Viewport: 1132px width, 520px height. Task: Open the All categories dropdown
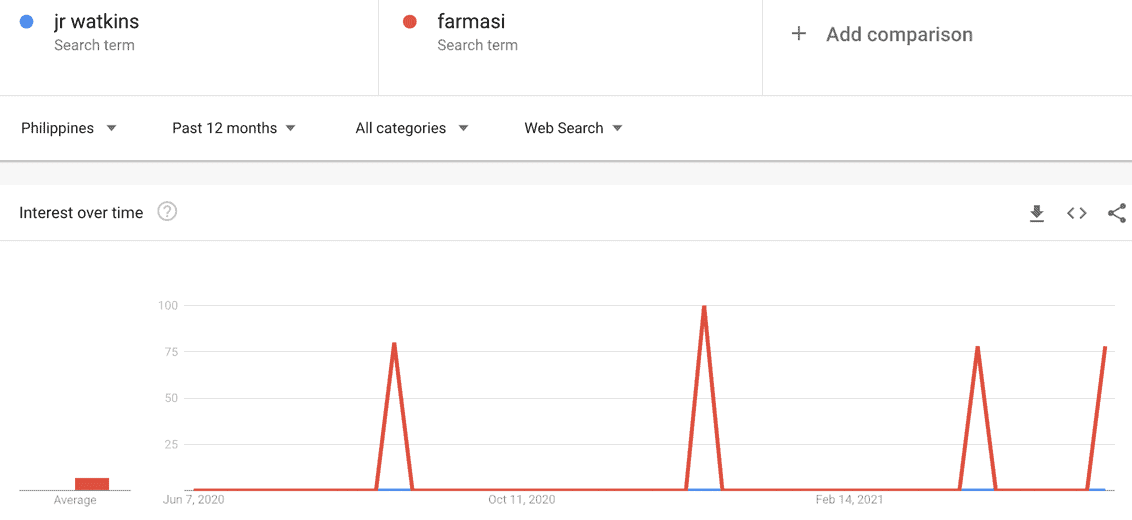(x=412, y=129)
